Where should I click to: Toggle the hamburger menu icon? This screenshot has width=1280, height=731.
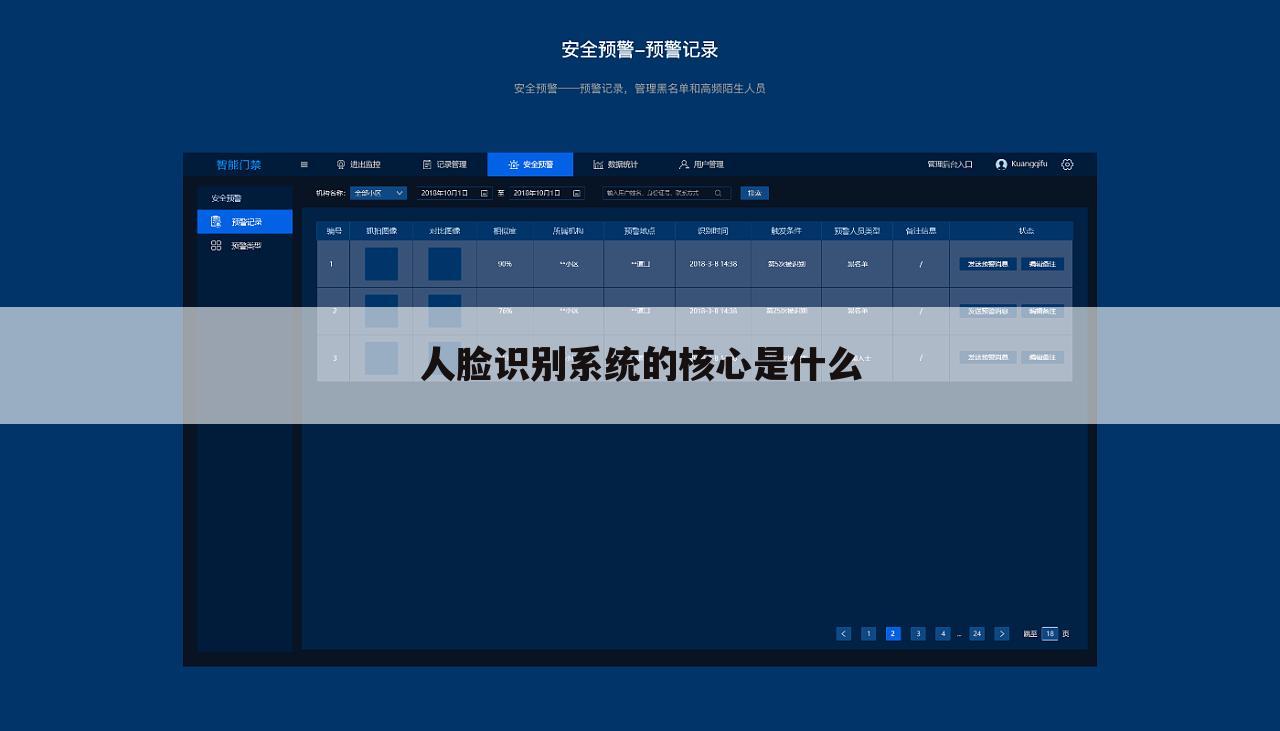coord(304,165)
